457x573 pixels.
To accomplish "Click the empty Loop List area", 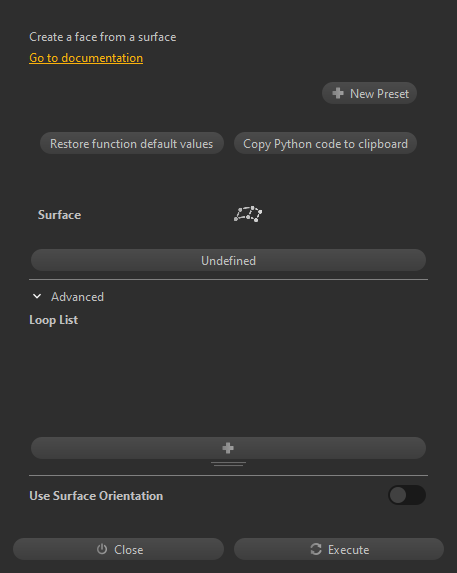I will click(x=228, y=382).
